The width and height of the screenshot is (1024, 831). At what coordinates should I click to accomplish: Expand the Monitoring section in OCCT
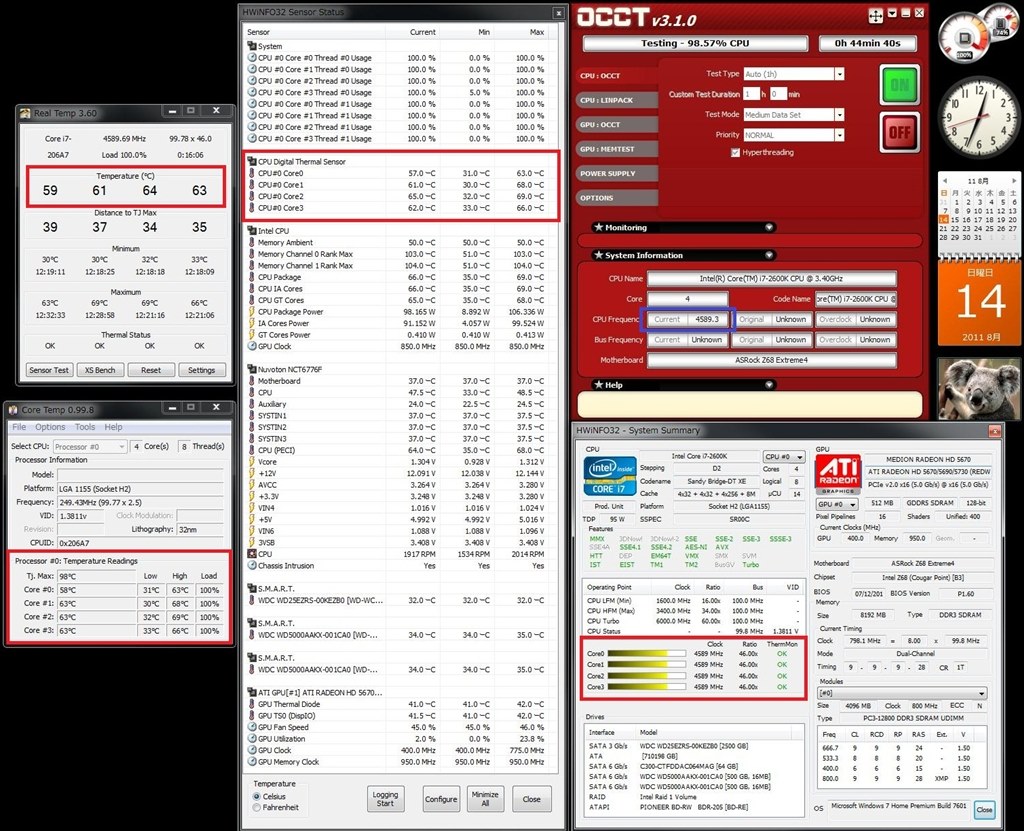(x=769, y=227)
